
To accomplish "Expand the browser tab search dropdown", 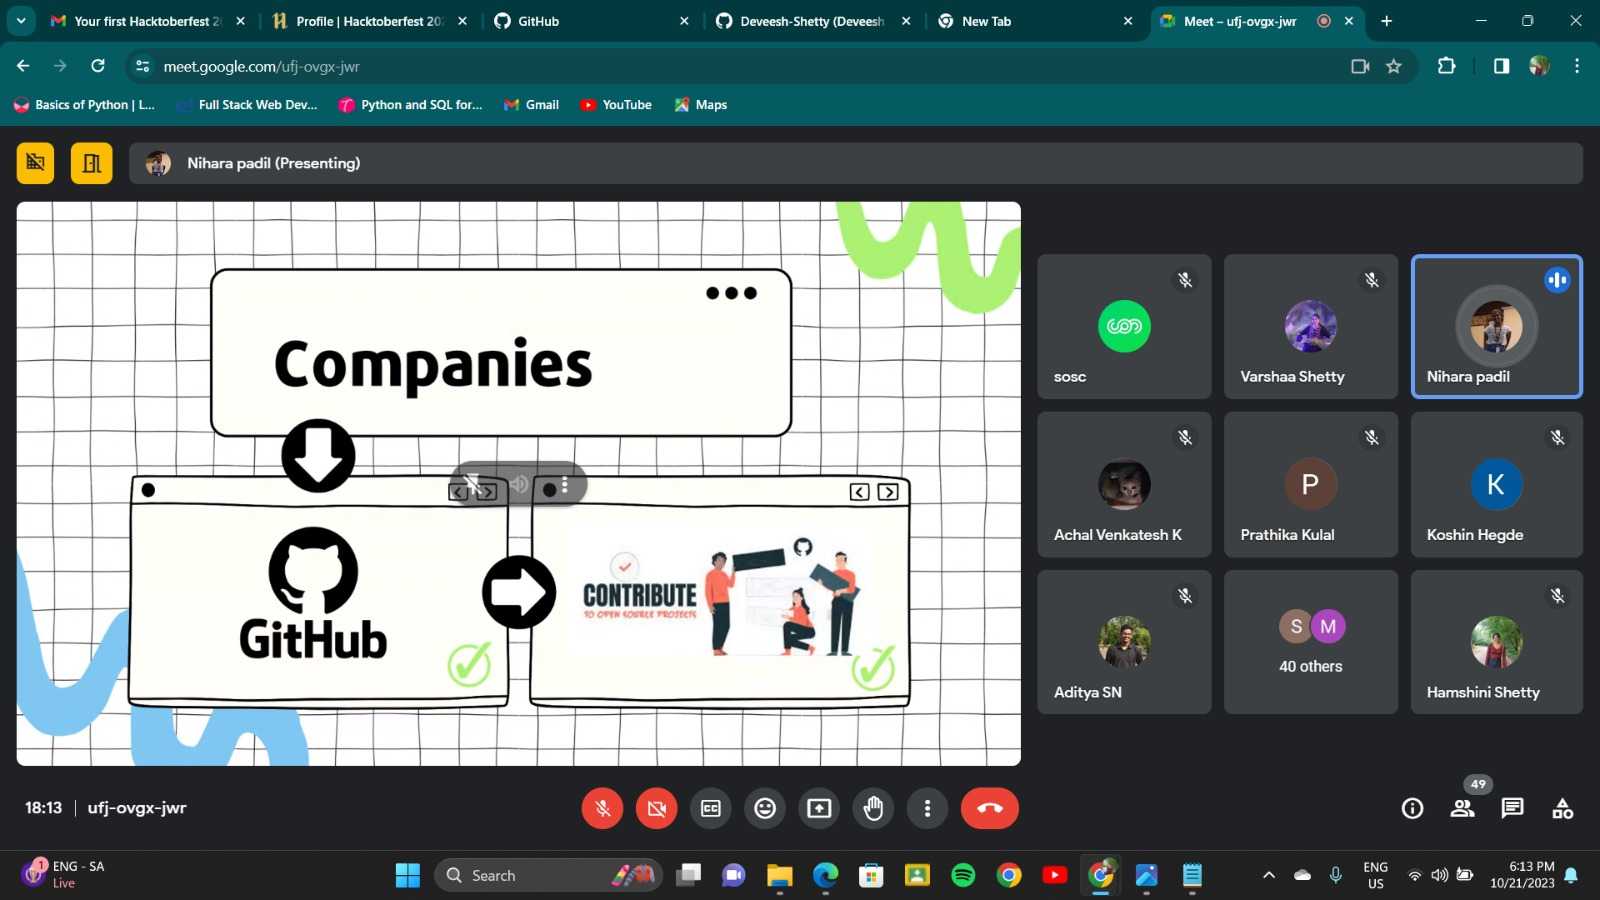I will pyautogui.click(x=21, y=21).
